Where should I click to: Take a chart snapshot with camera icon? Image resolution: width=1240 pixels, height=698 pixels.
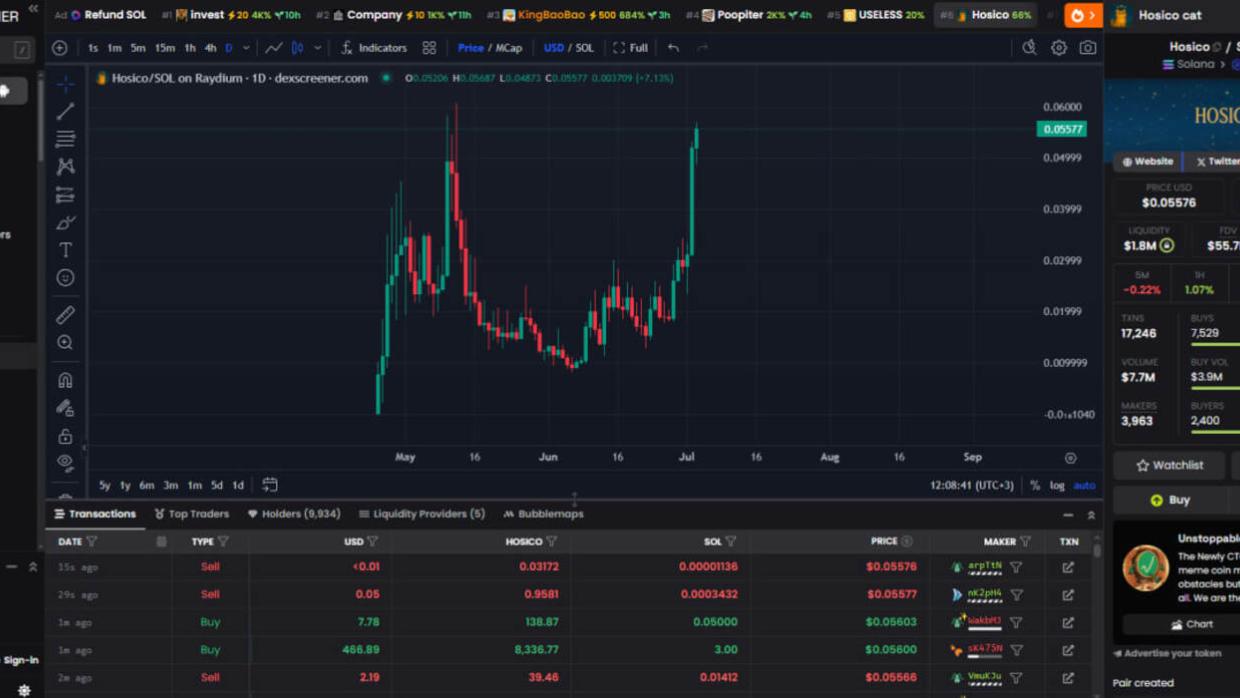point(1087,48)
